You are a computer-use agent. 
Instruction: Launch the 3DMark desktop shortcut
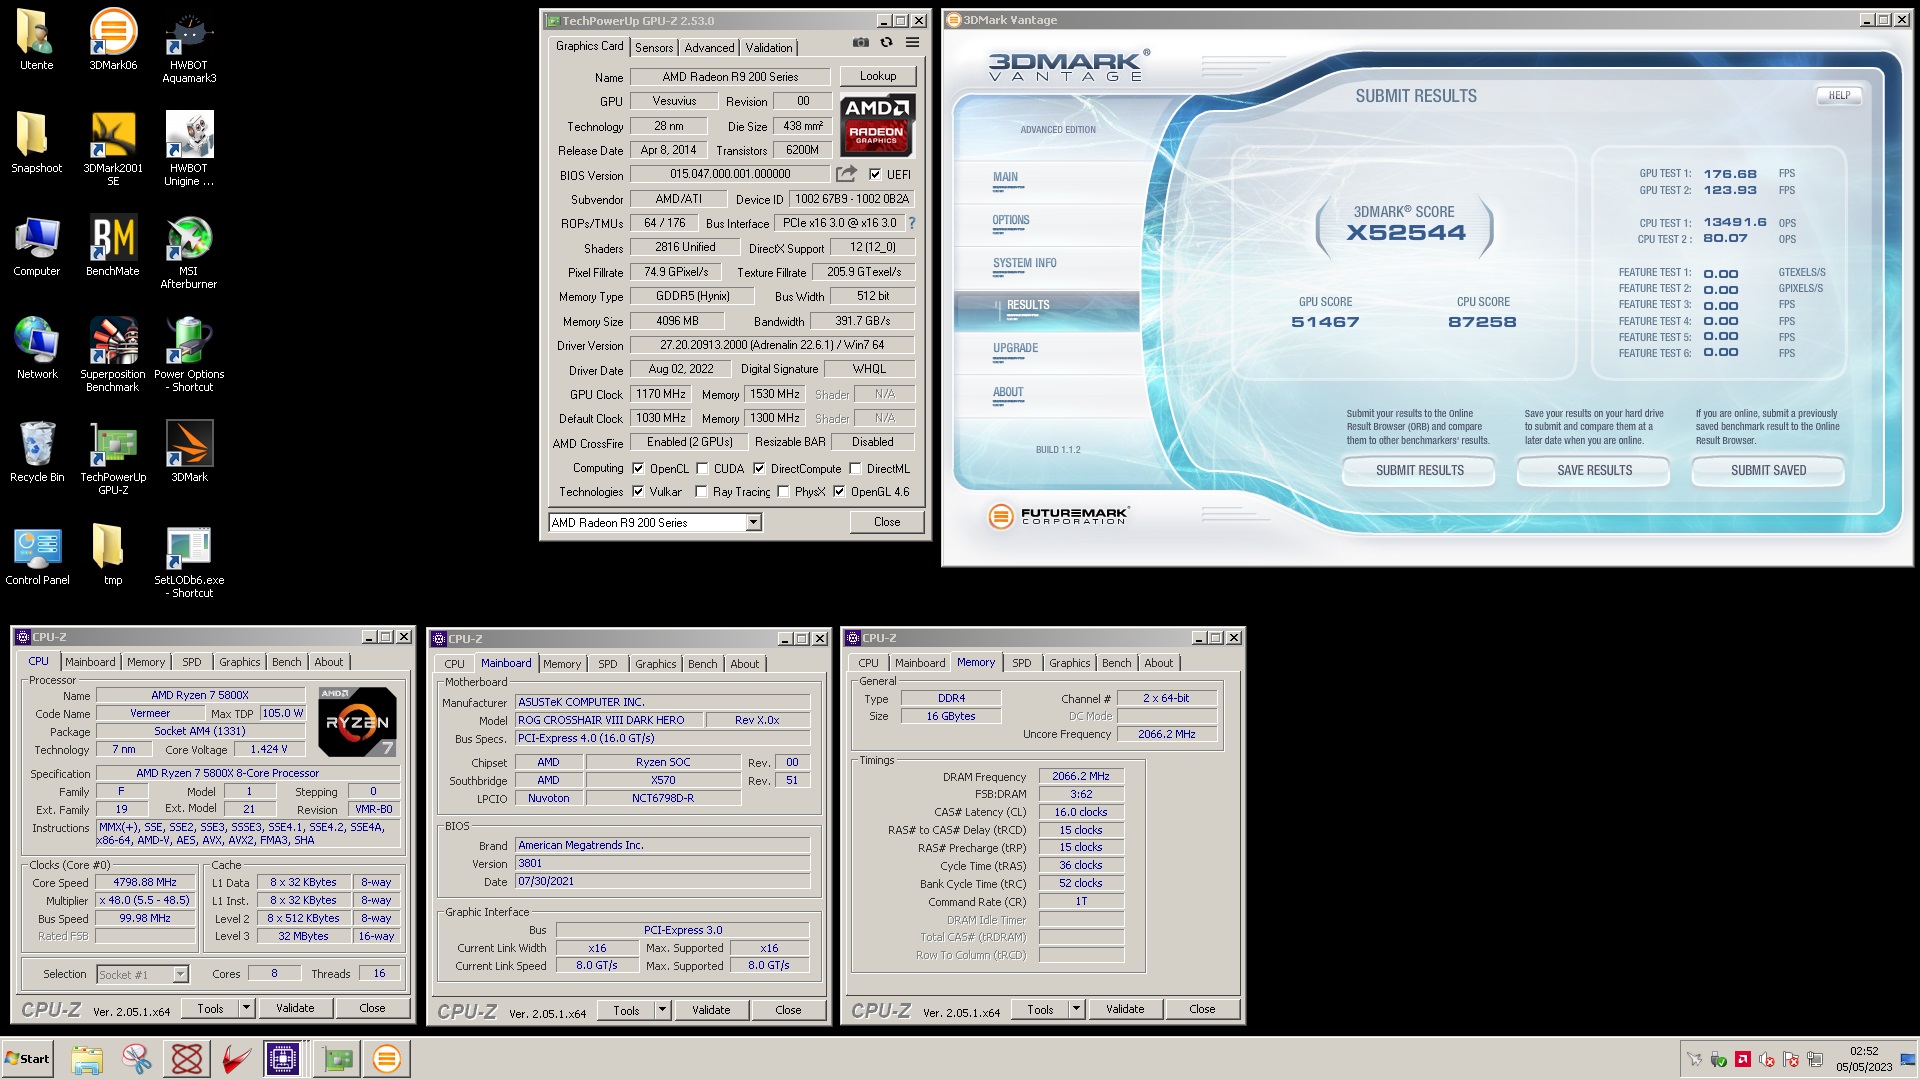[x=189, y=452]
